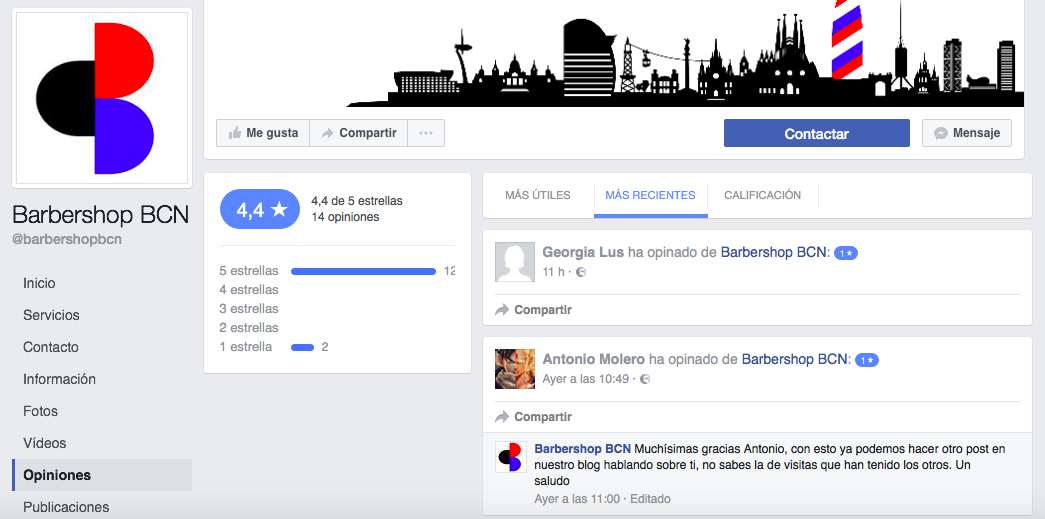1045x519 pixels.
Task: Click Georgia Lus default avatar thumbnail
Action: [x=515, y=262]
